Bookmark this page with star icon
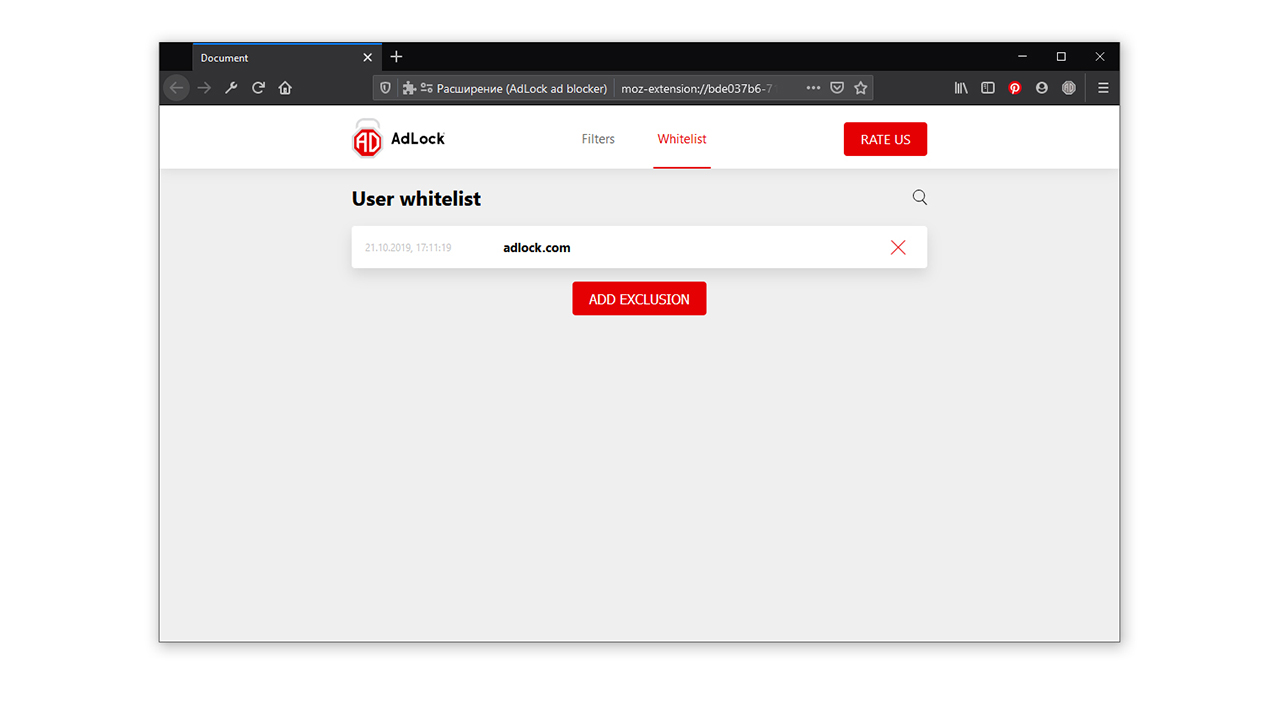This screenshot has height=720, width=1280. (860, 88)
